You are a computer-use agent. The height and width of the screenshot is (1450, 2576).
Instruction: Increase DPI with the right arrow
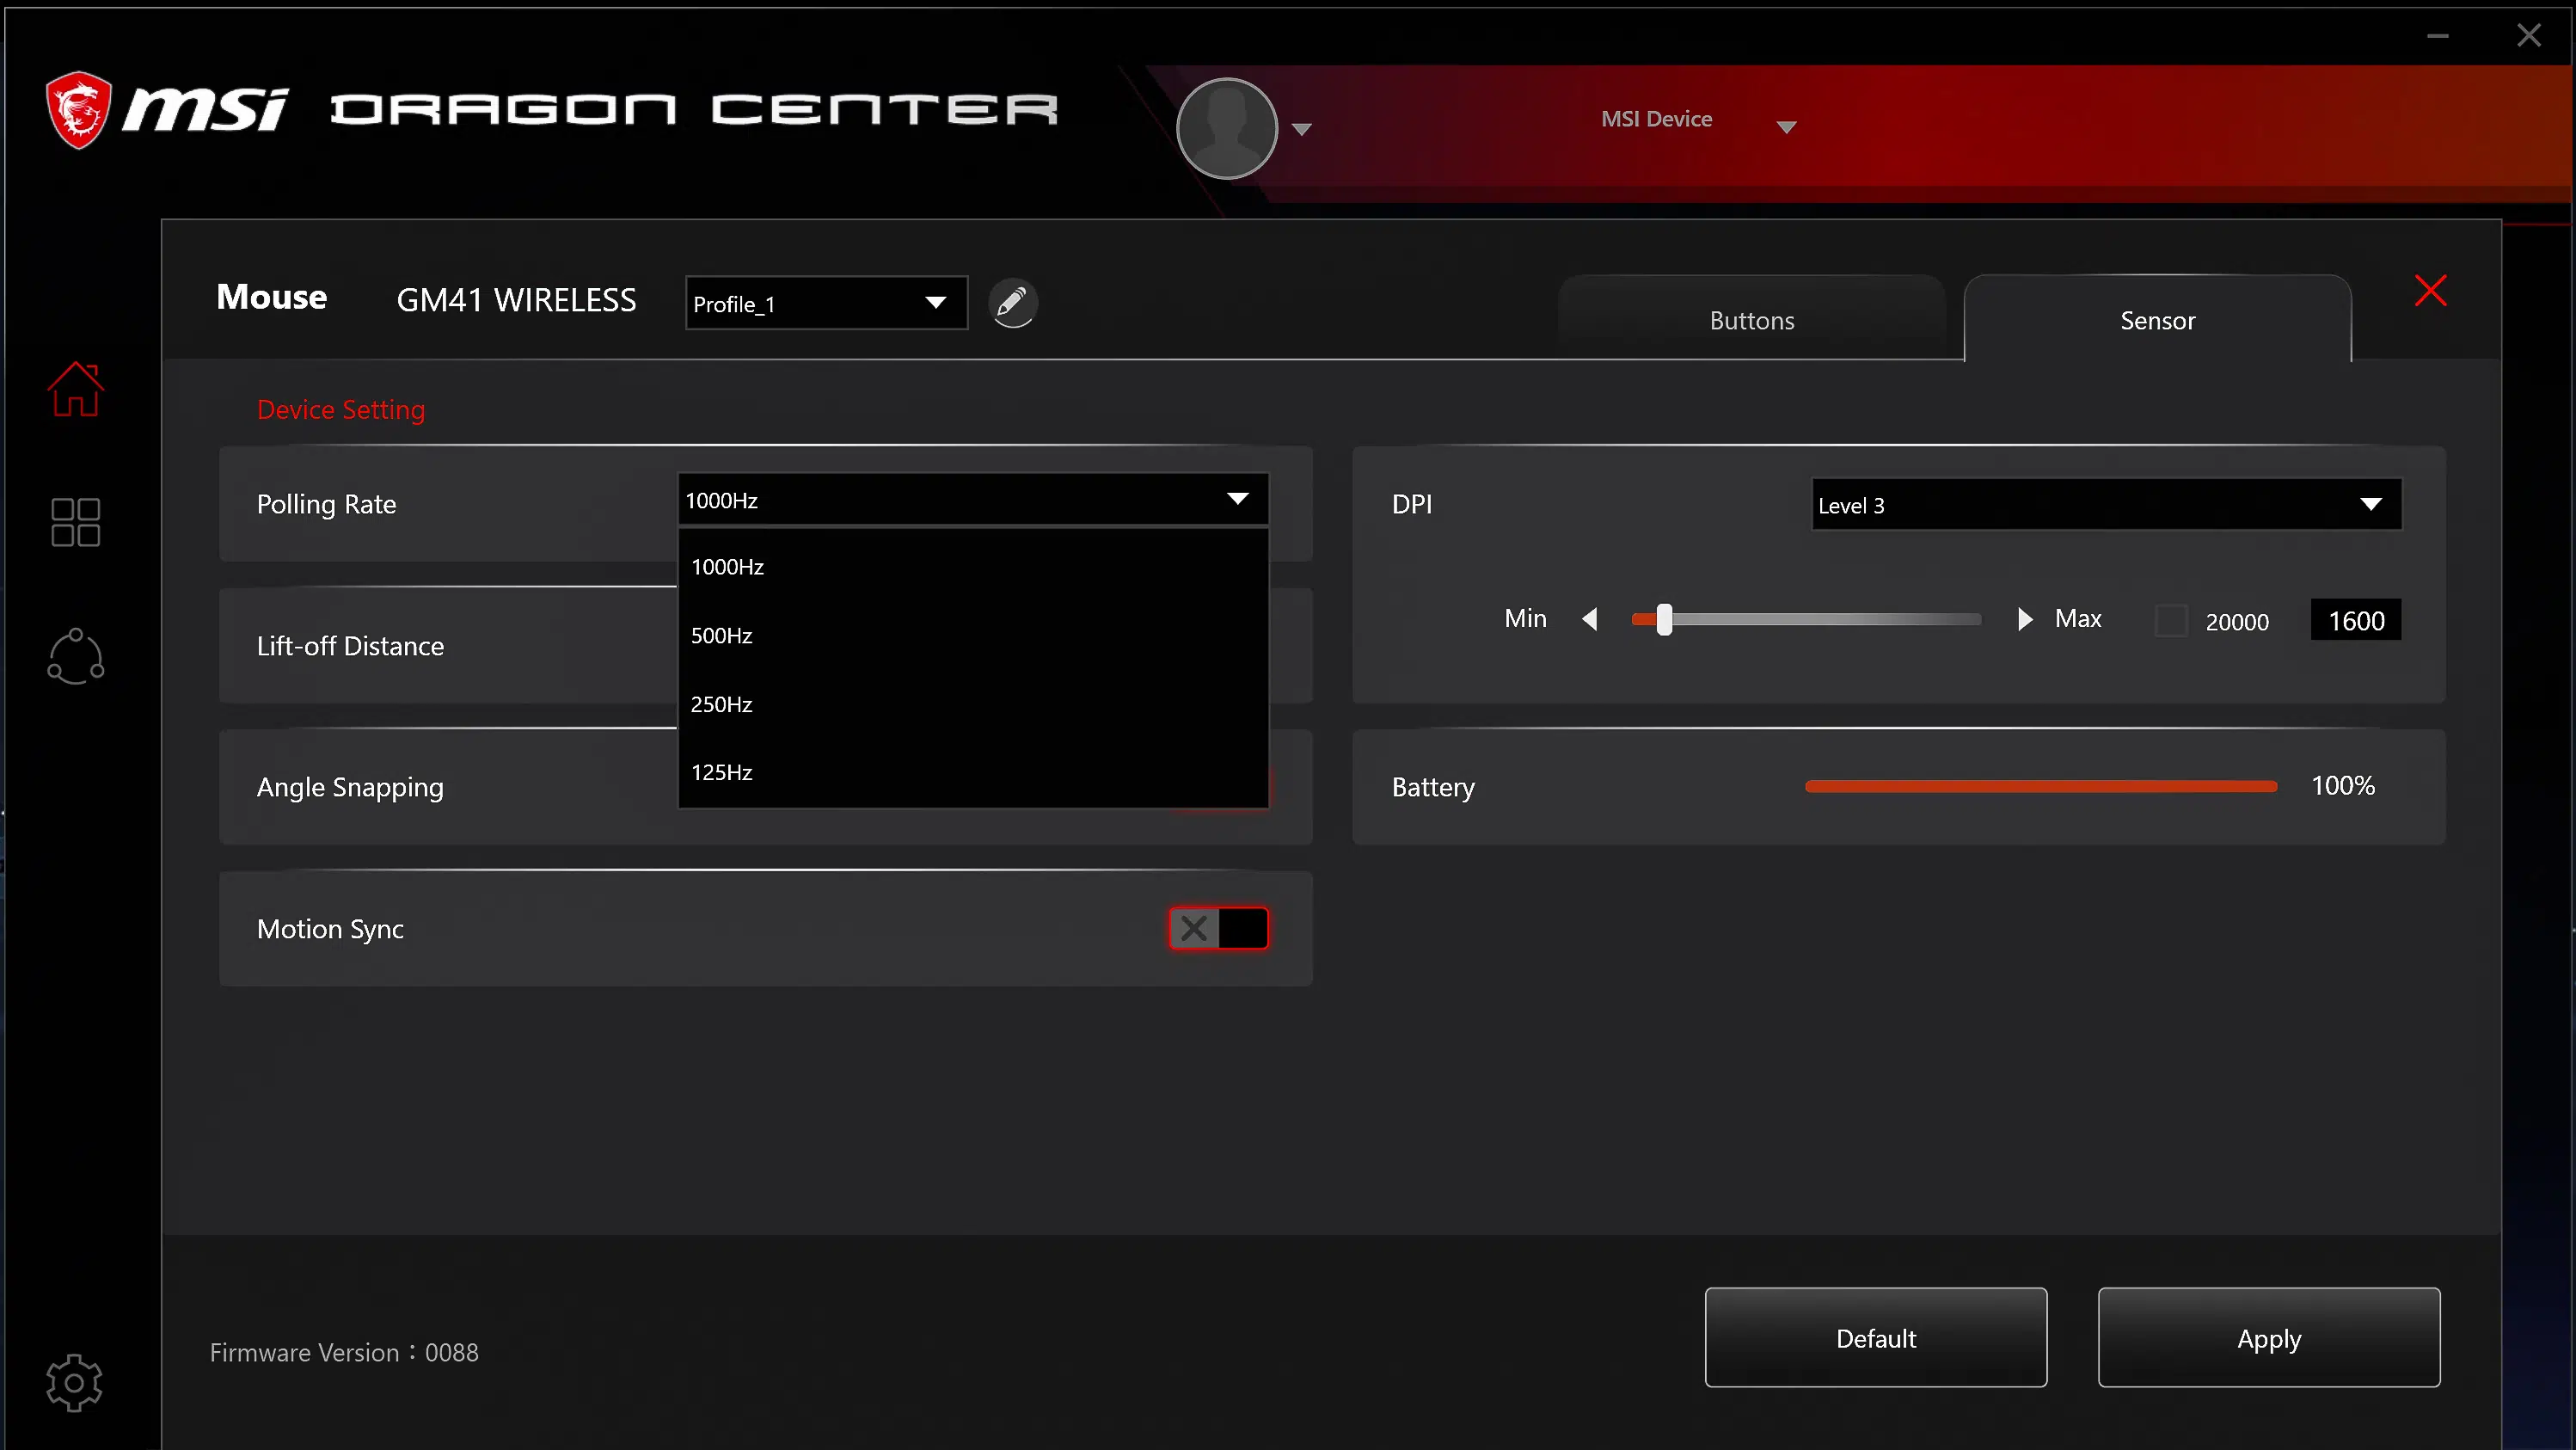click(x=2024, y=619)
